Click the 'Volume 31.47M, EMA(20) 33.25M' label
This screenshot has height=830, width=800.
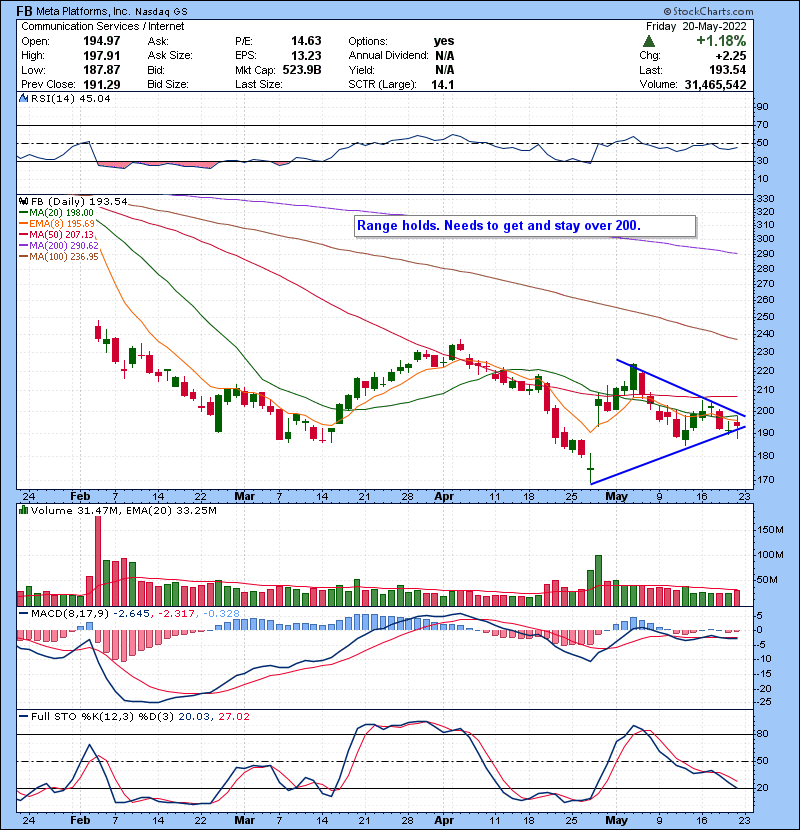click(124, 510)
